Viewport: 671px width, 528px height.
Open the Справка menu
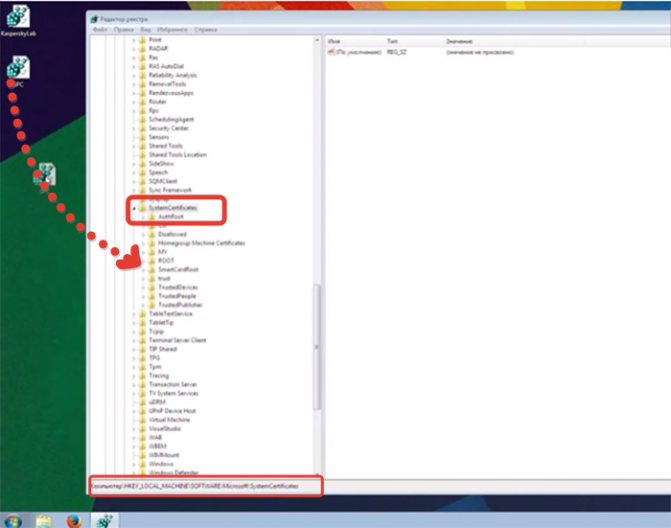(206, 30)
